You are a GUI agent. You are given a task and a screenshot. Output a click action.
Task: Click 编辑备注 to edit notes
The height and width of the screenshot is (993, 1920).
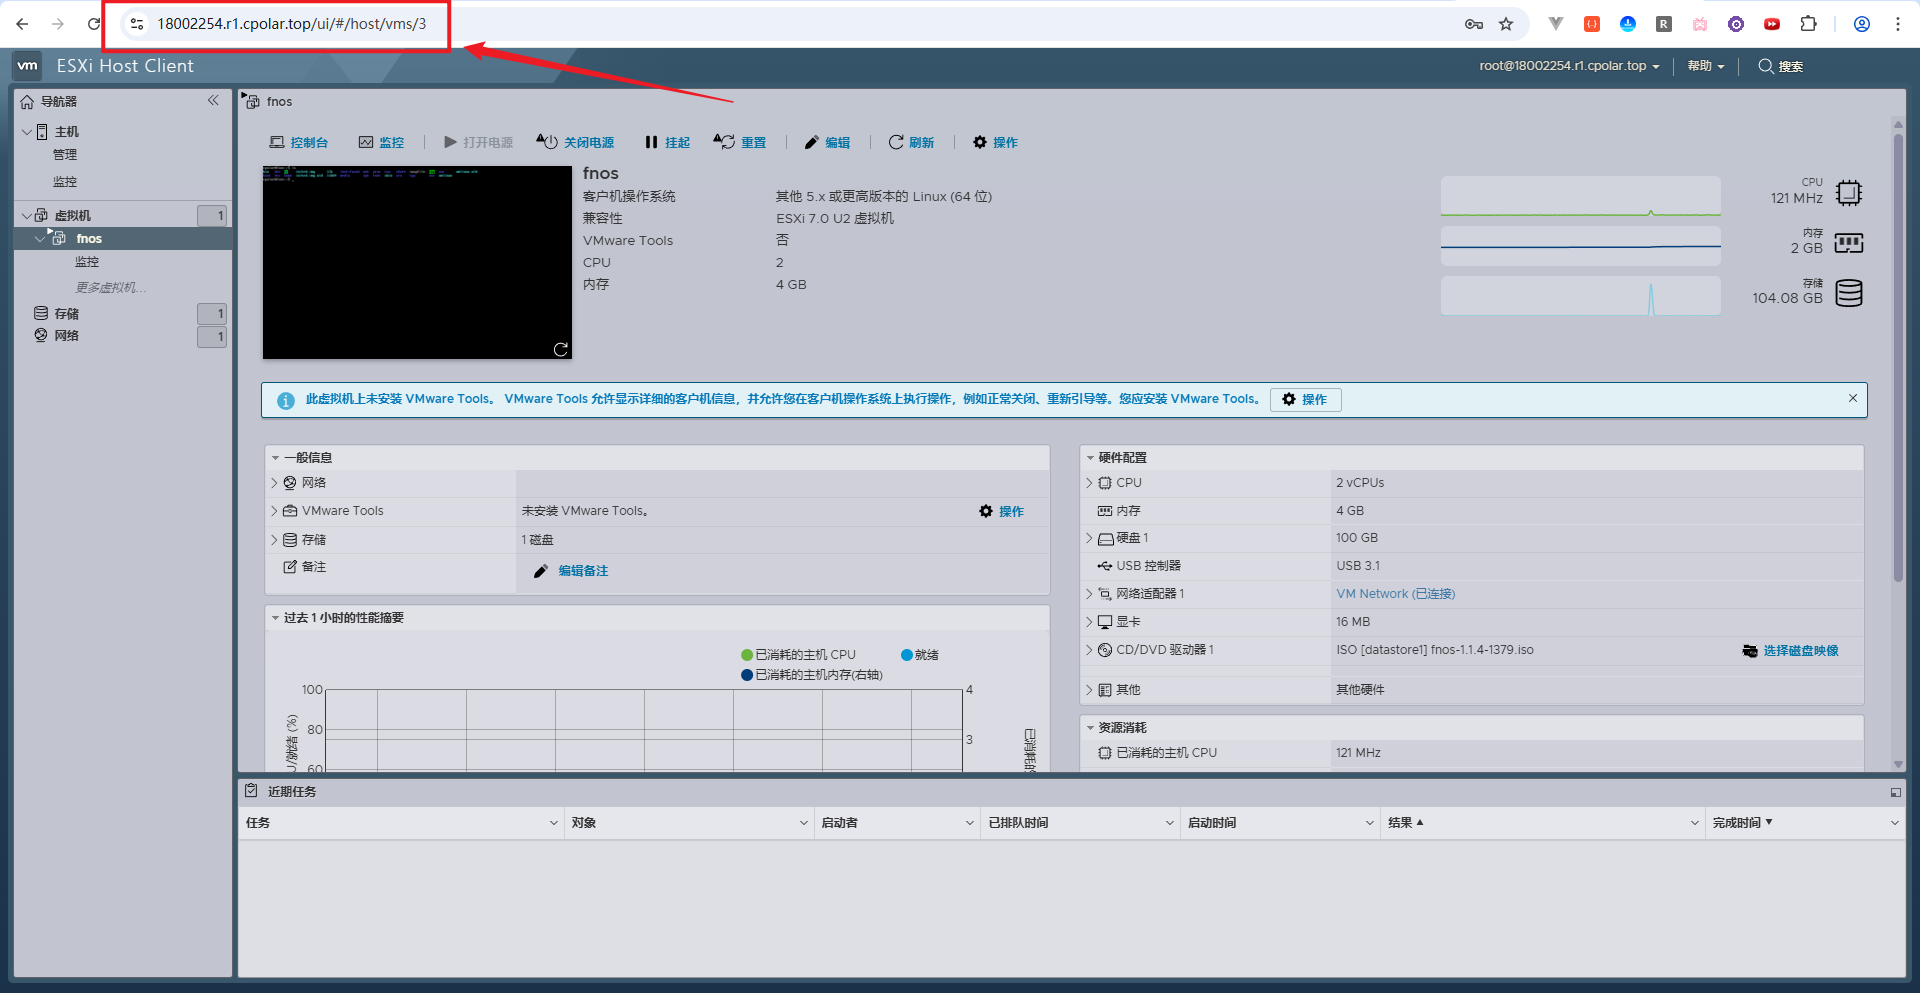click(582, 571)
